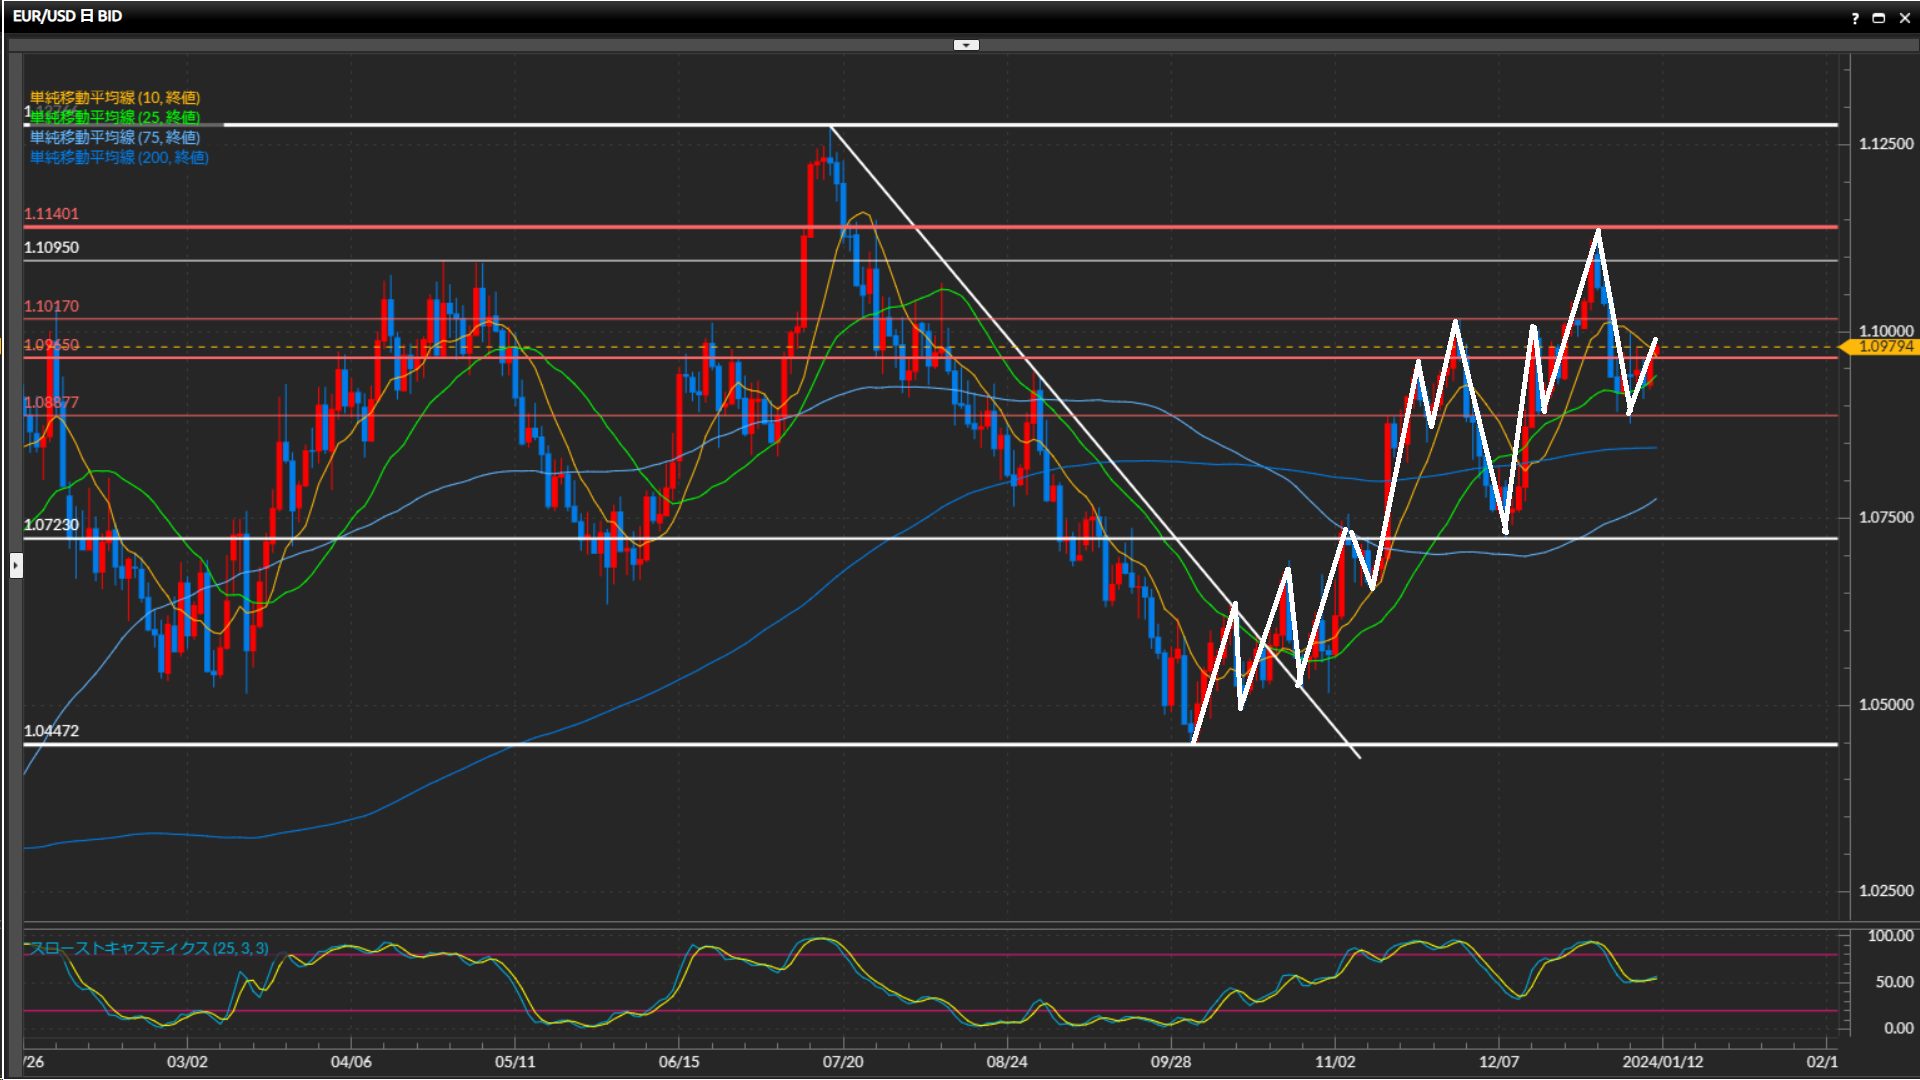Select the 25-period simple moving average label

click(x=115, y=117)
